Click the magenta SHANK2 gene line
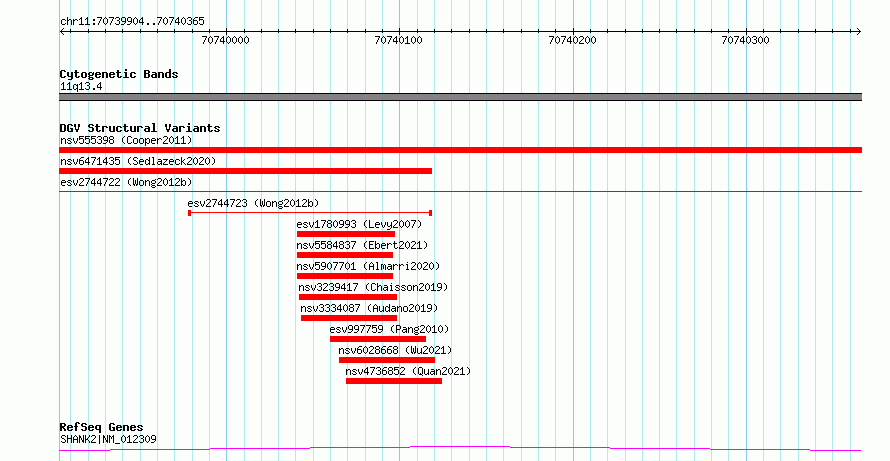Screen dimensions: 890x461 click(x=460, y=449)
